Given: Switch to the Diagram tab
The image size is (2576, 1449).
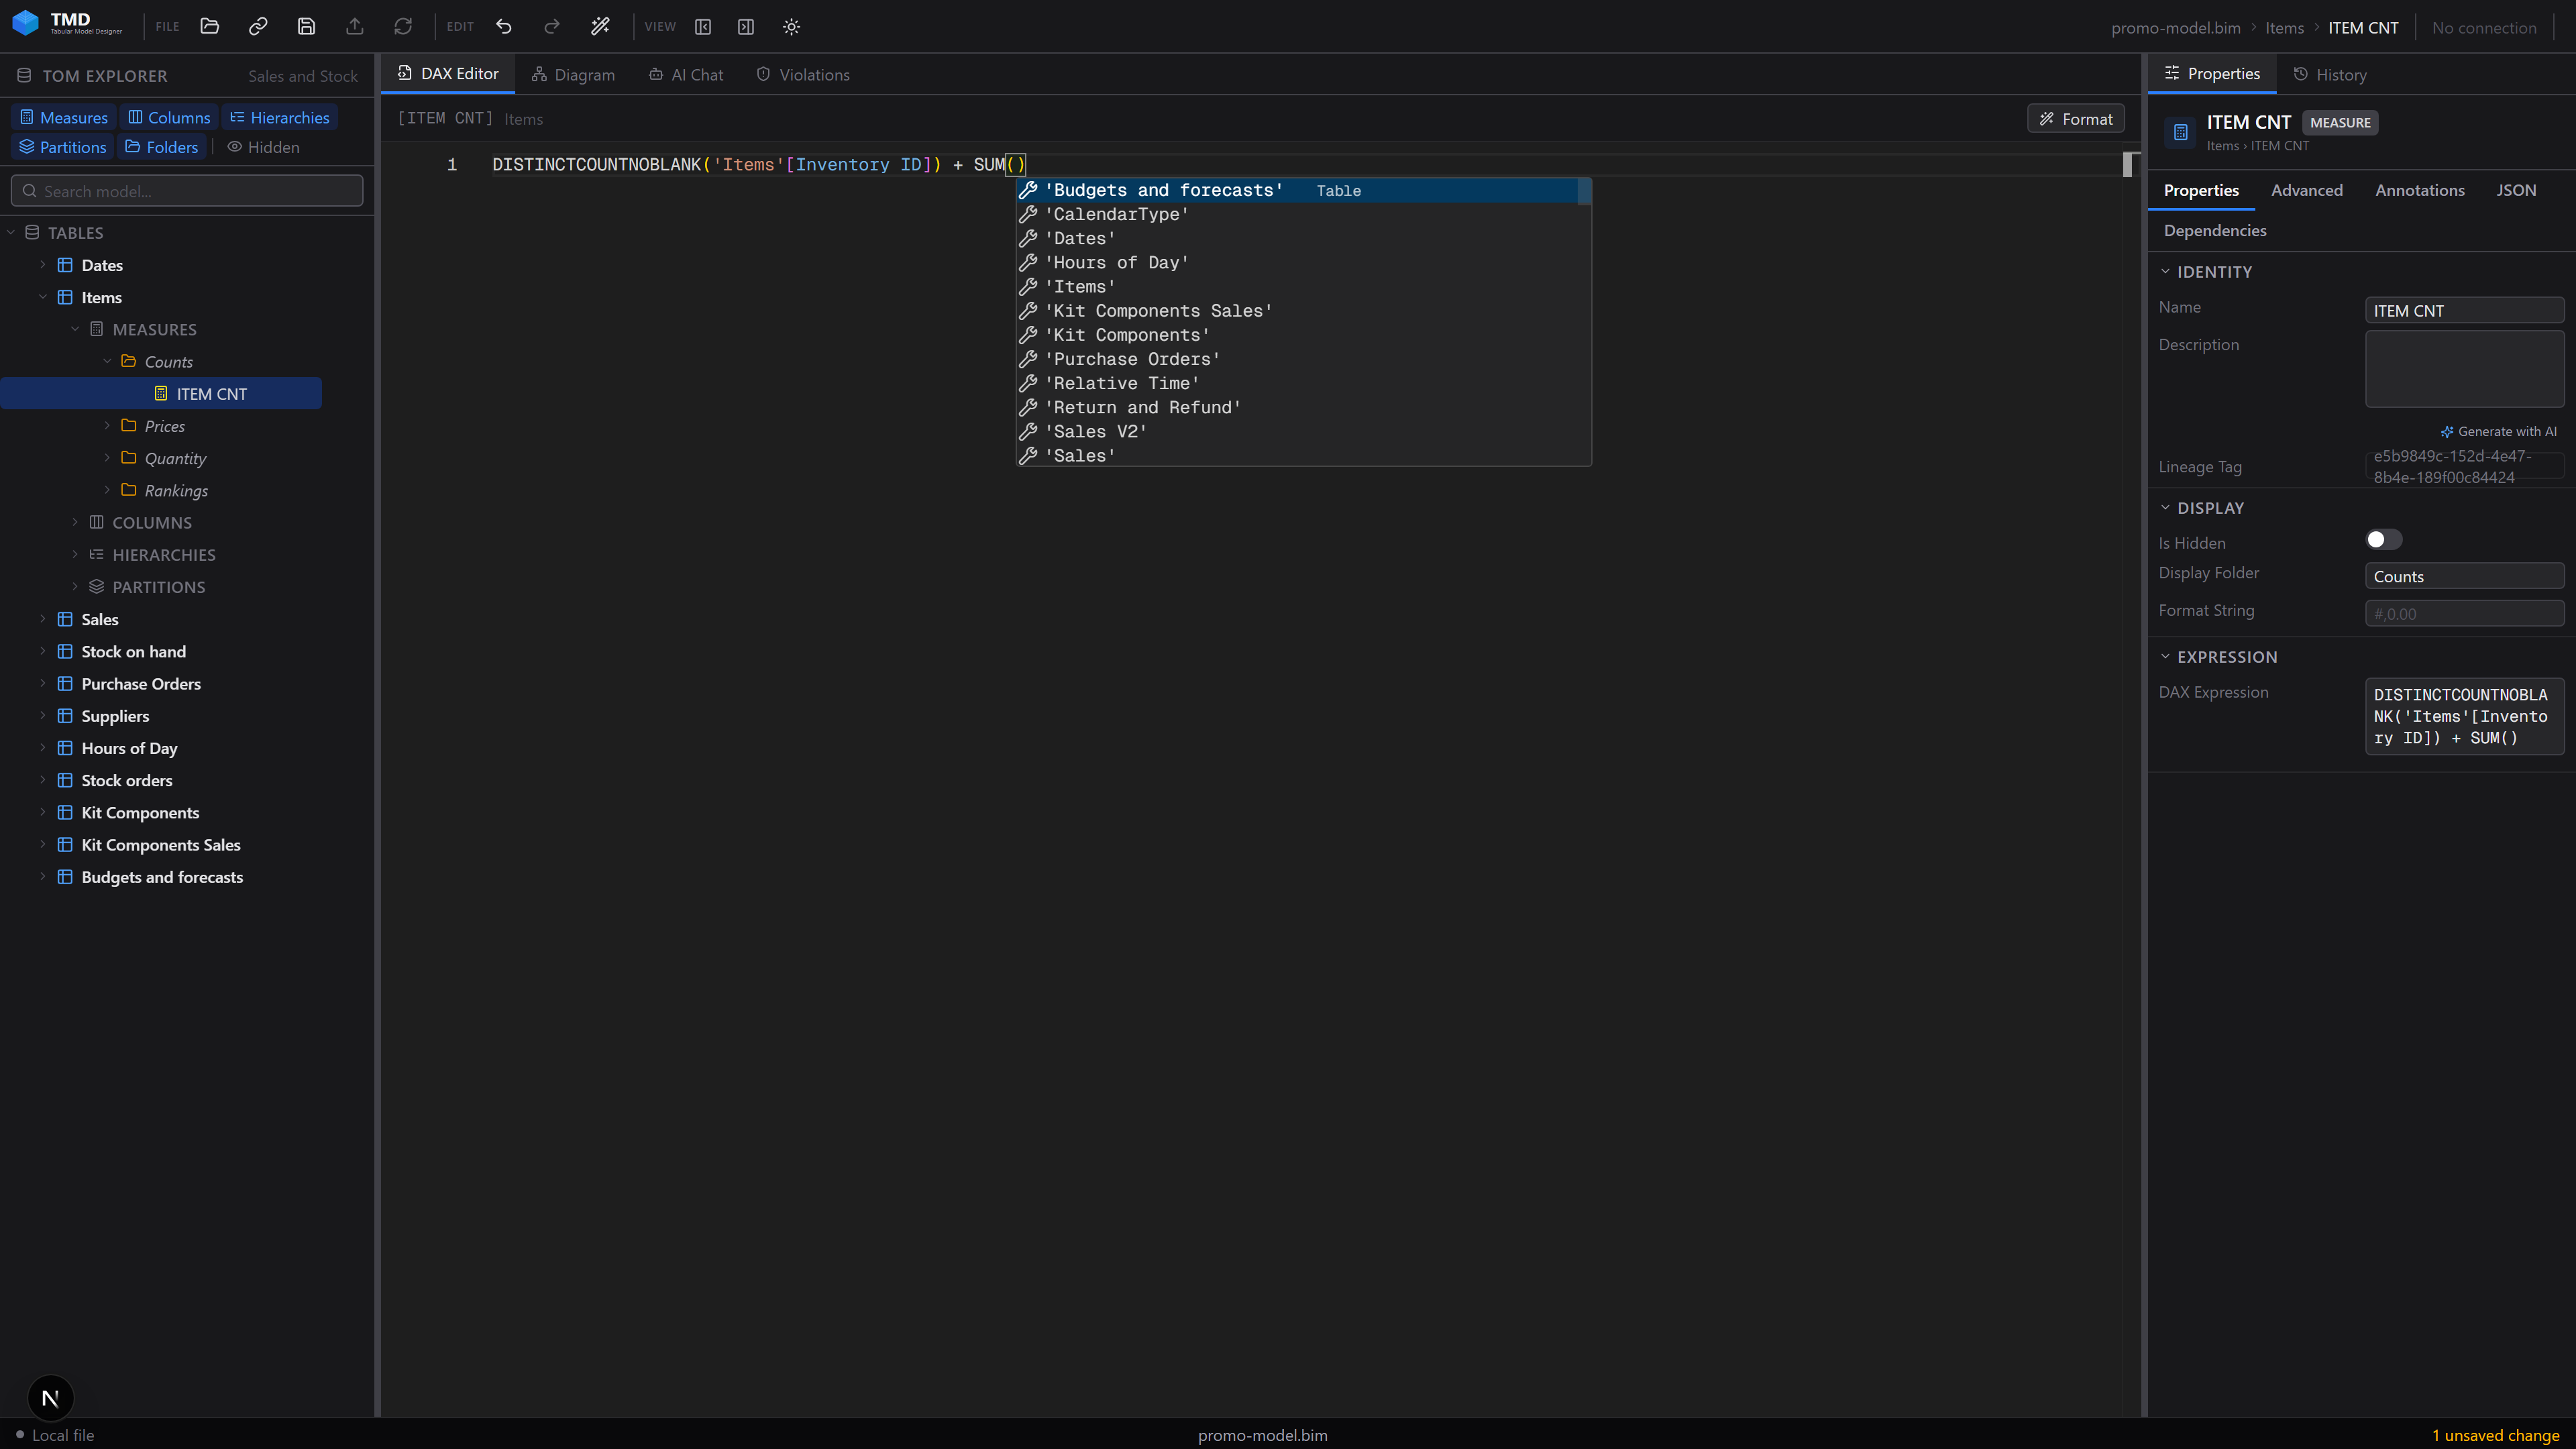Looking at the screenshot, I should point(573,75).
